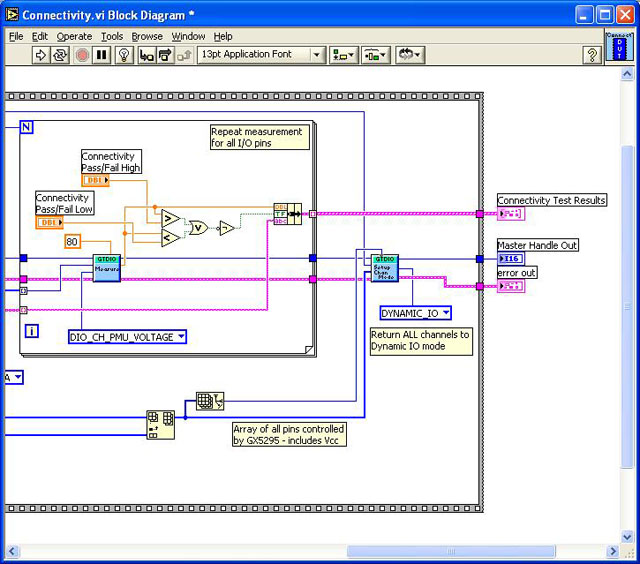This screenshot has height=564, width=640.
Task: Open the Align Objects dropdown
Action: pos(344,55)
